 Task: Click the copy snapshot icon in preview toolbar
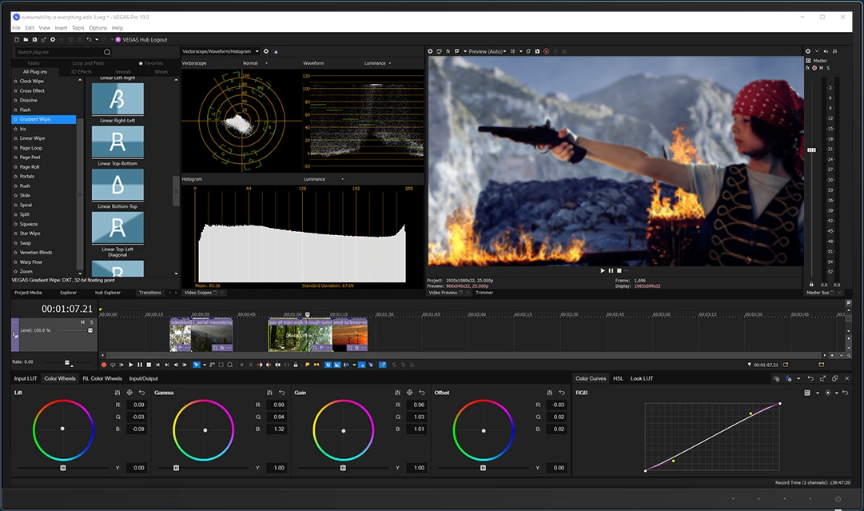coord(528,51)
